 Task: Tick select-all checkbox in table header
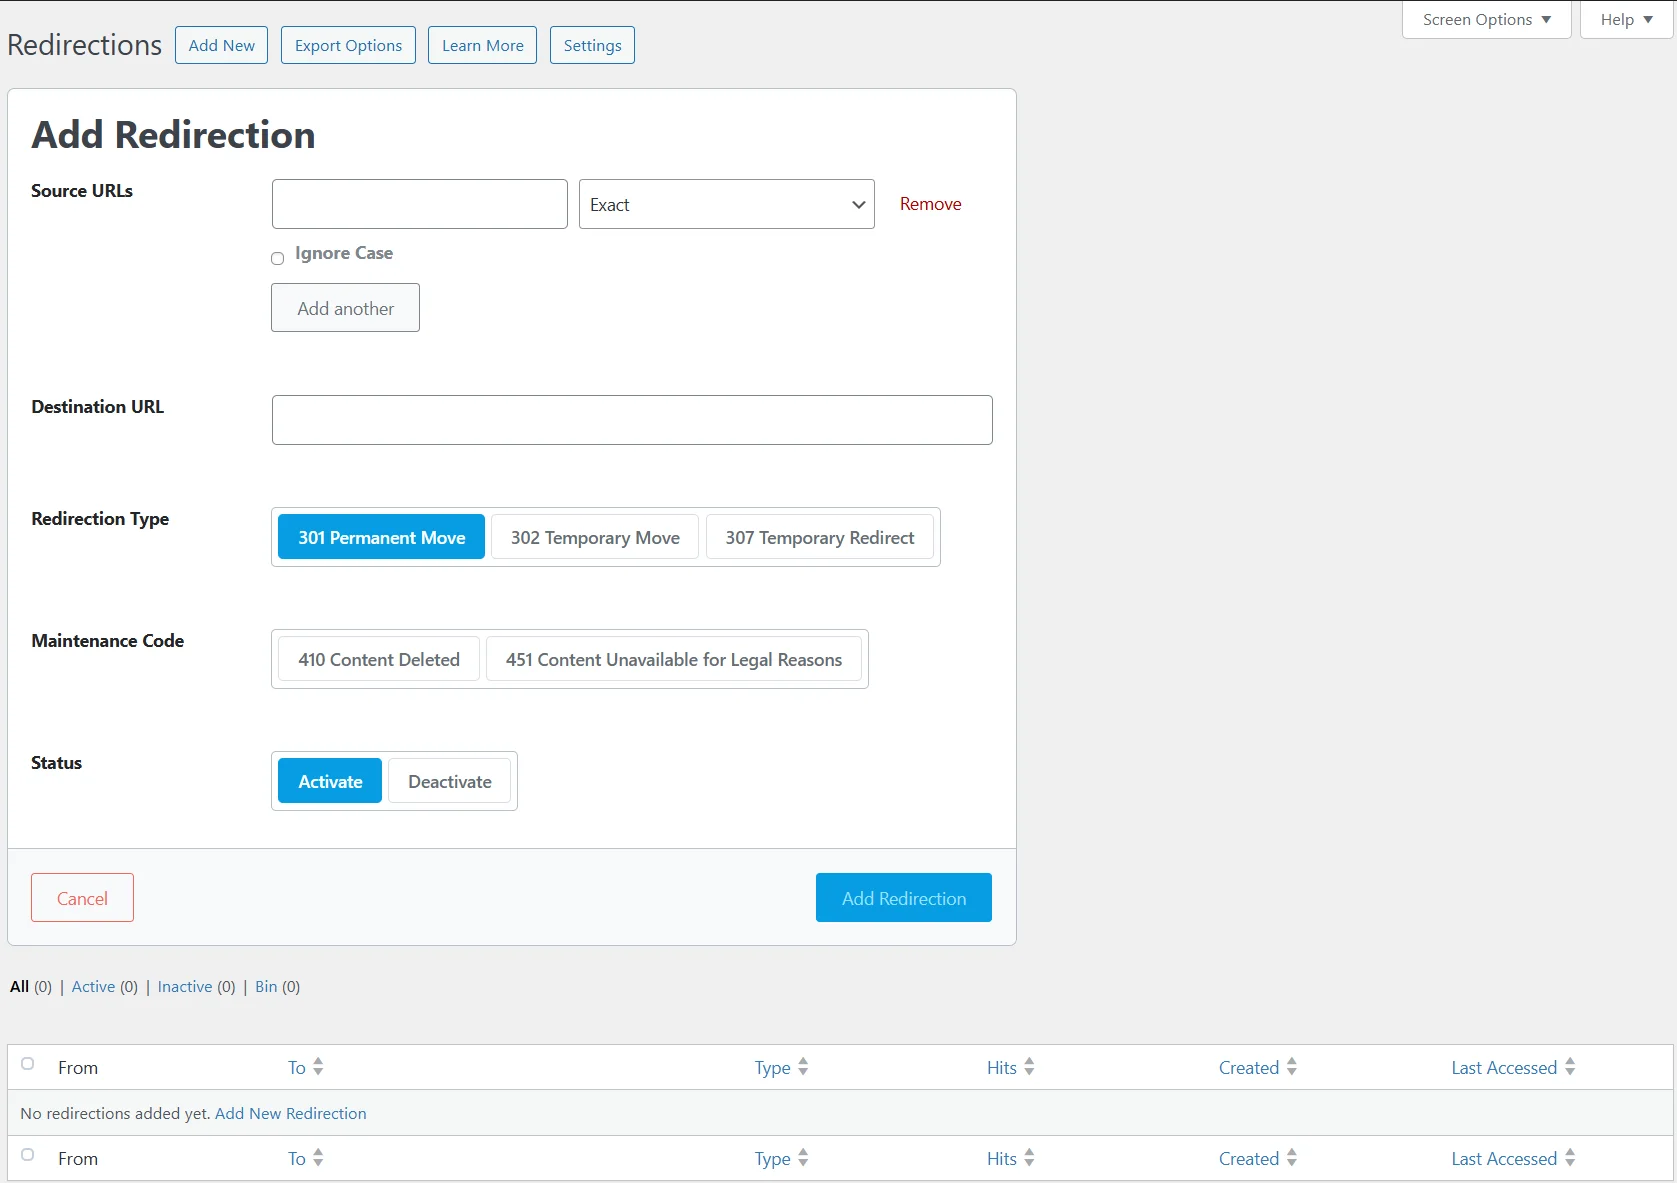point(28,1064)
